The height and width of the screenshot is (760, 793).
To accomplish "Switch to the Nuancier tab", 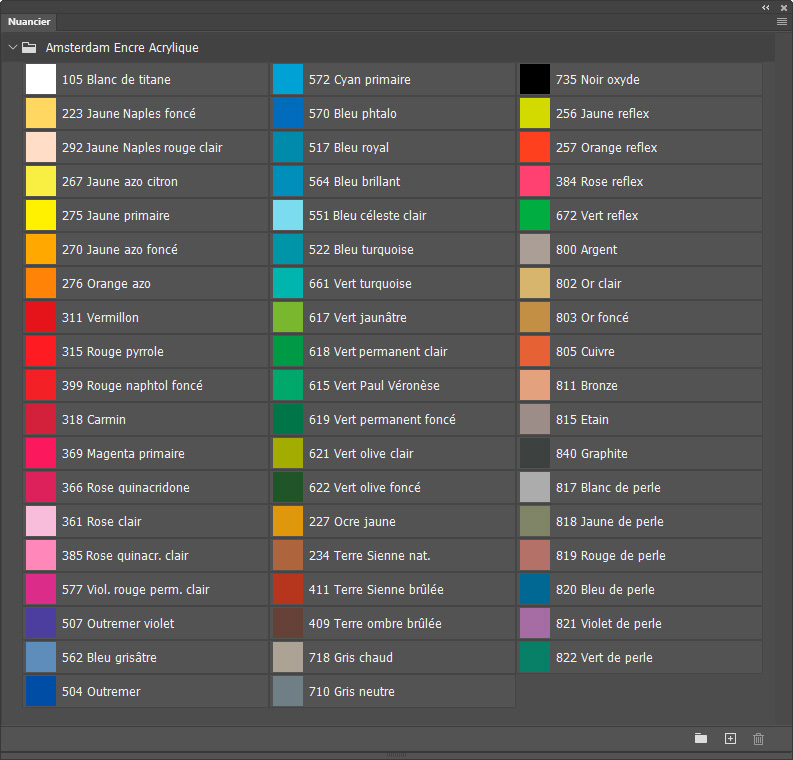I will (29, 22).
